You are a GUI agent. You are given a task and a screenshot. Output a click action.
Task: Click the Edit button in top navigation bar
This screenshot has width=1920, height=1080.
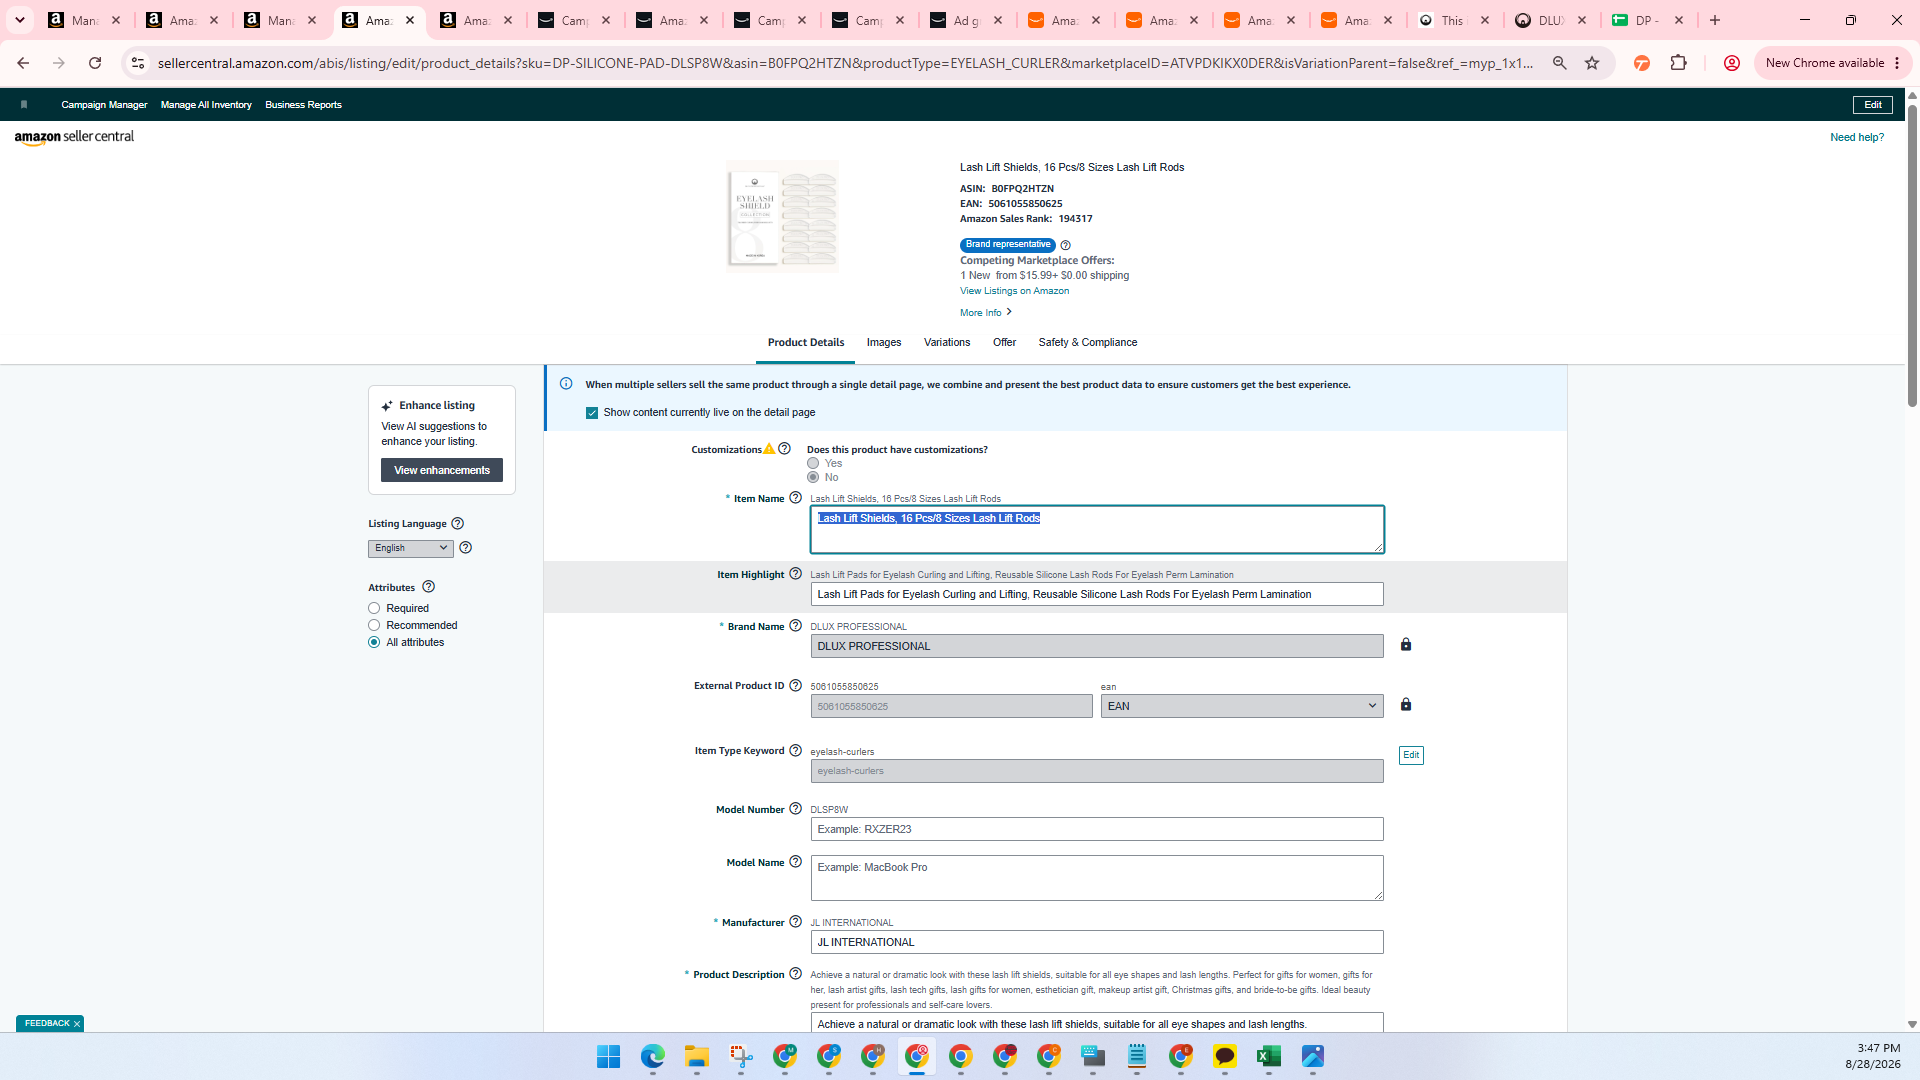1872,105
